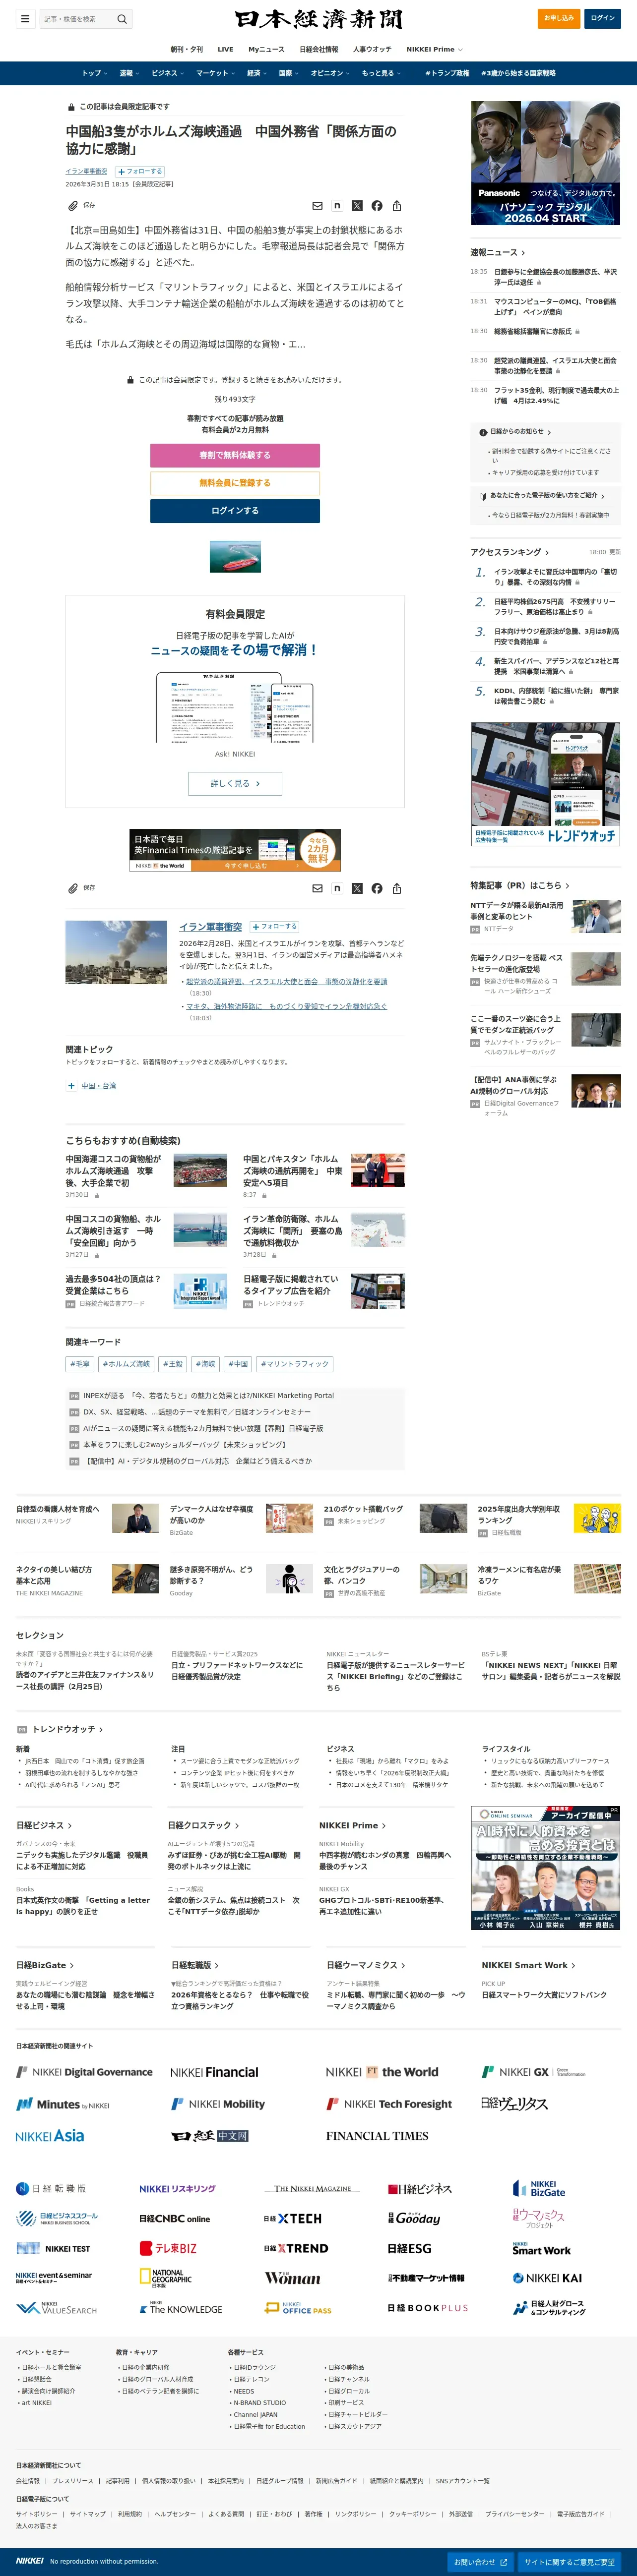Image resolution: width=637 pixels, height=2576 pixels.
Task: Share by email using the icon above the article text
Action: [317, 206]
